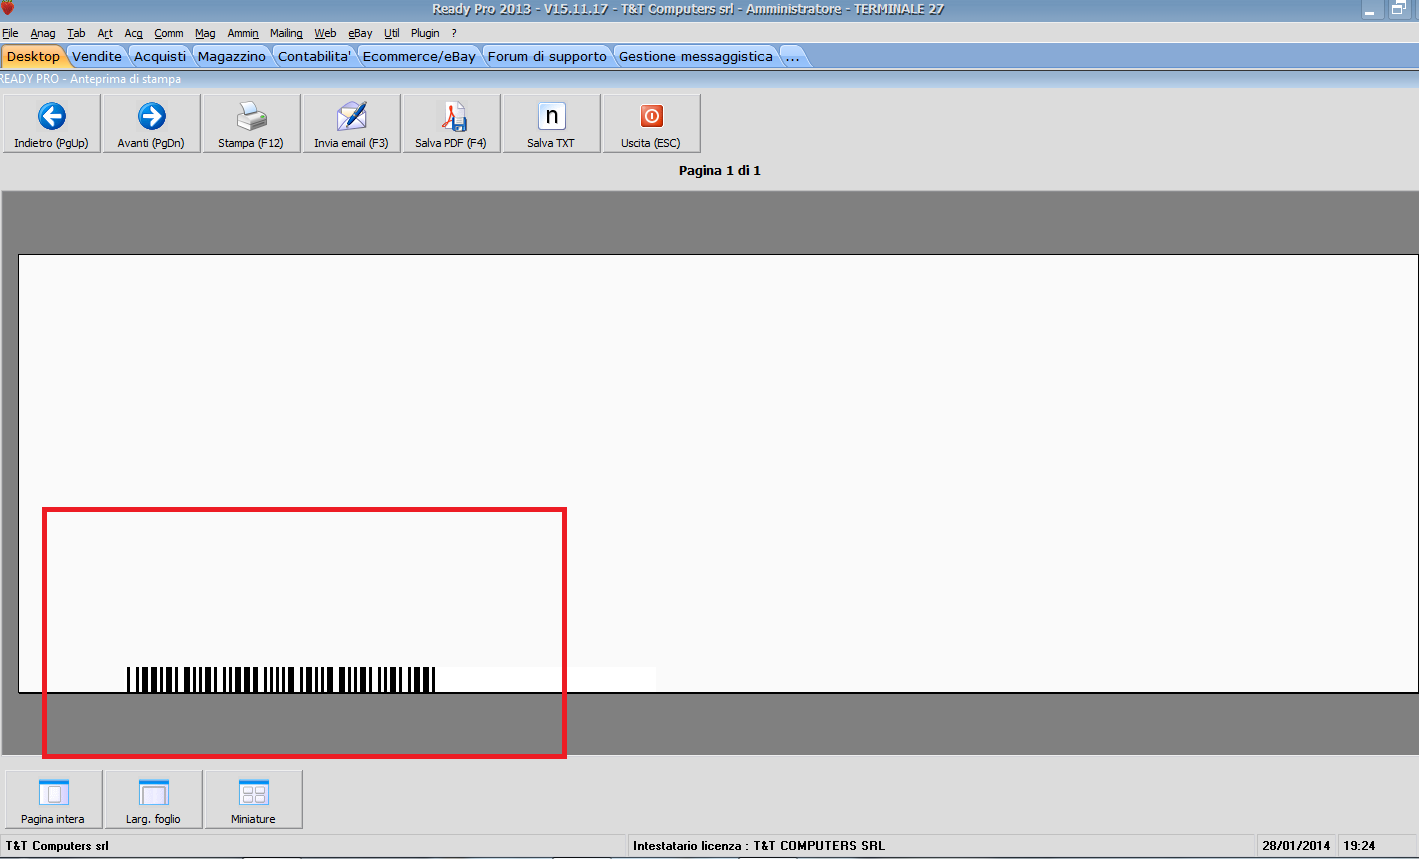Click "T&T Computers srl" in status bar

point(57,846)
